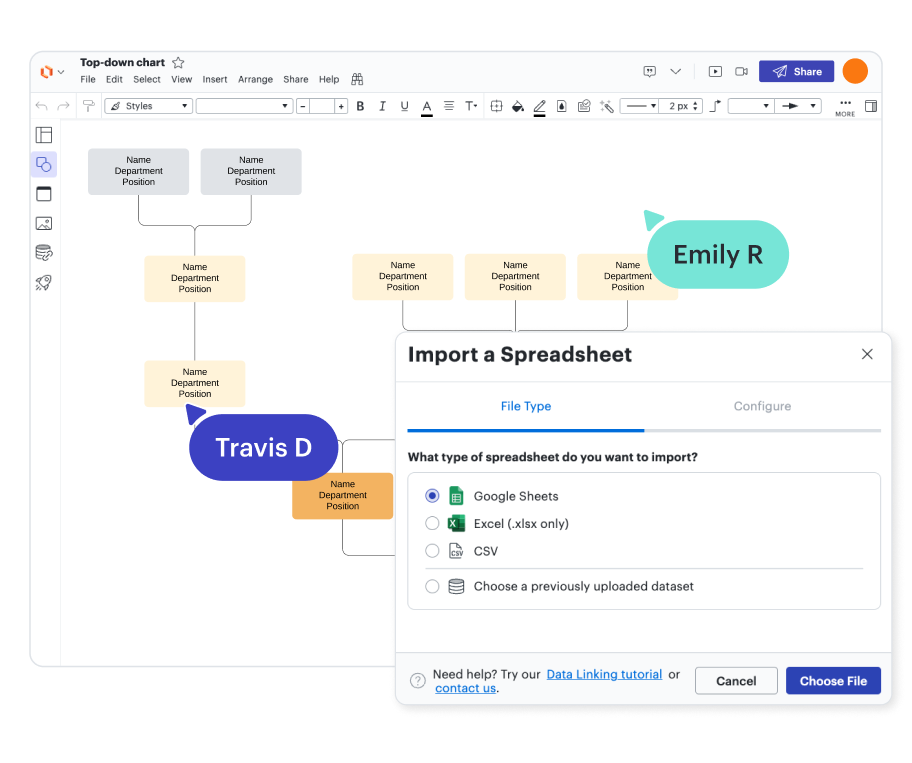Click the text color swatch
This screenshot has width=912, height=763.
pos(427,106)
